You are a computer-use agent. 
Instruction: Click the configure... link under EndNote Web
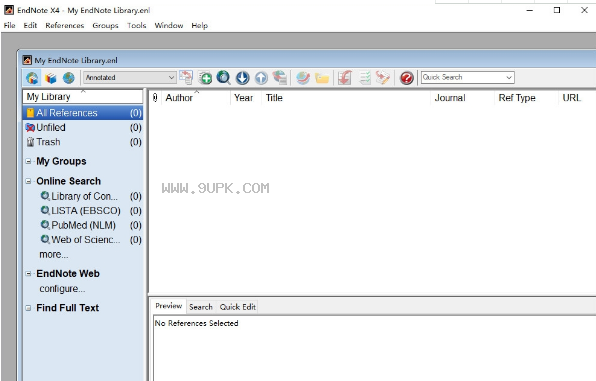click(x=62, y=289)
